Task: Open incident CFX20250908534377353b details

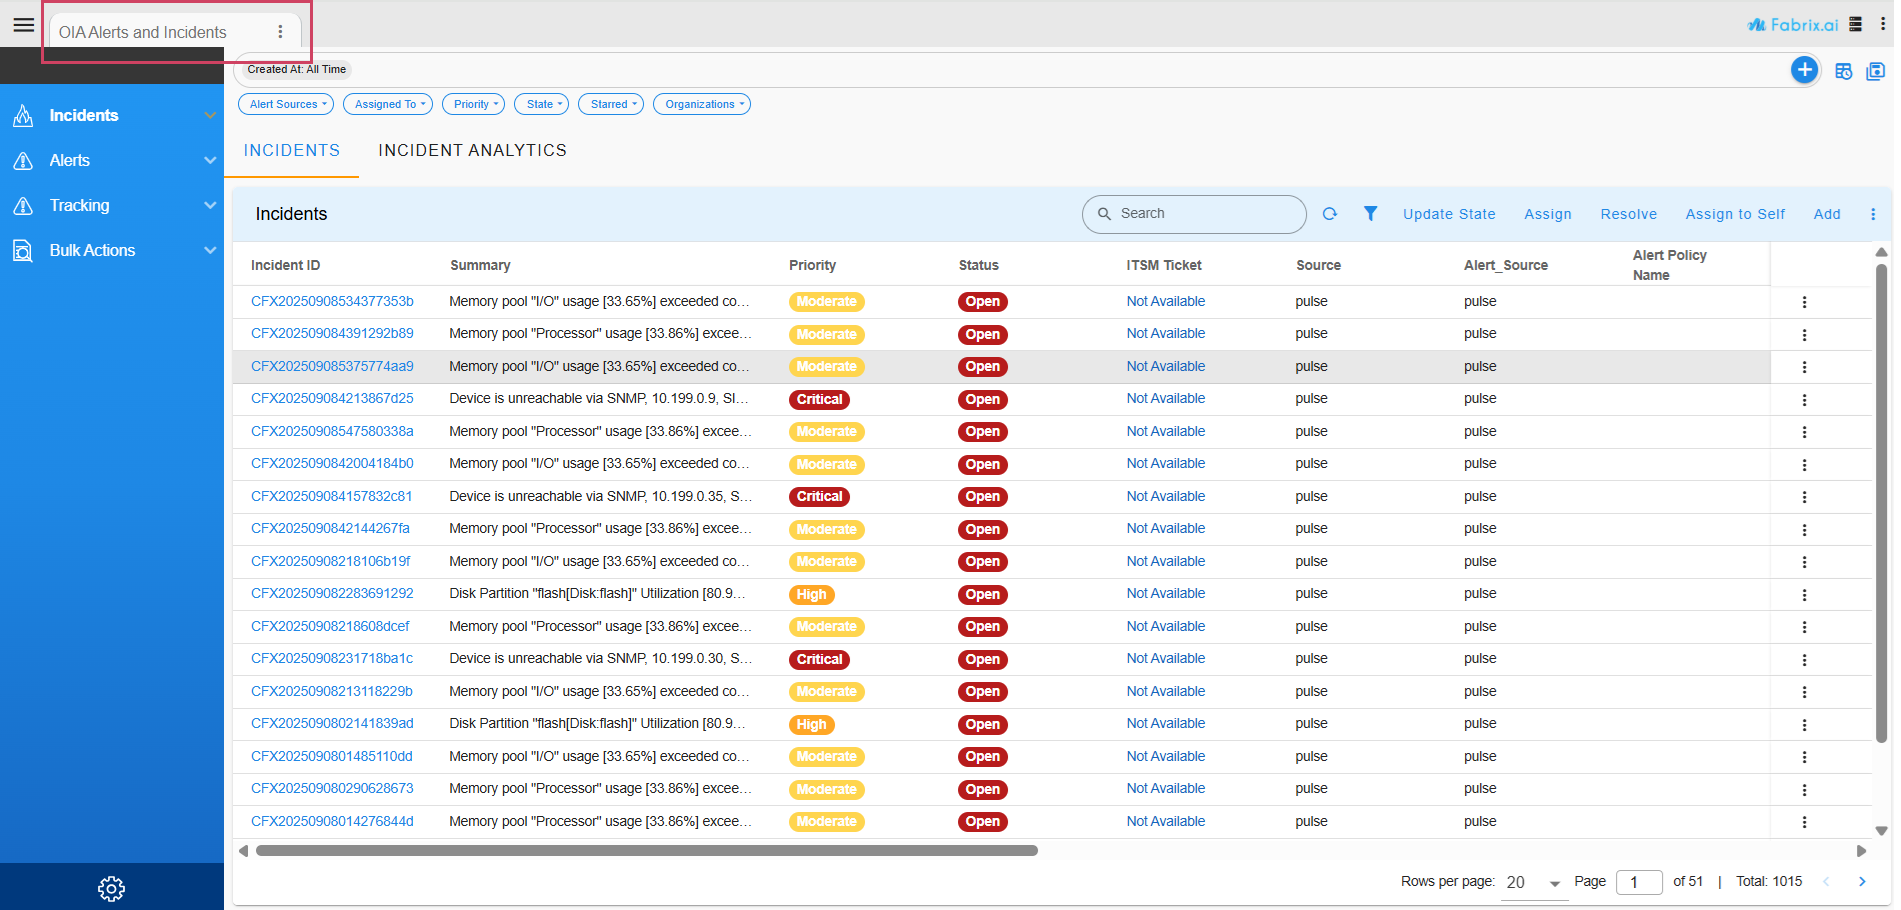Action: (332, 301)
